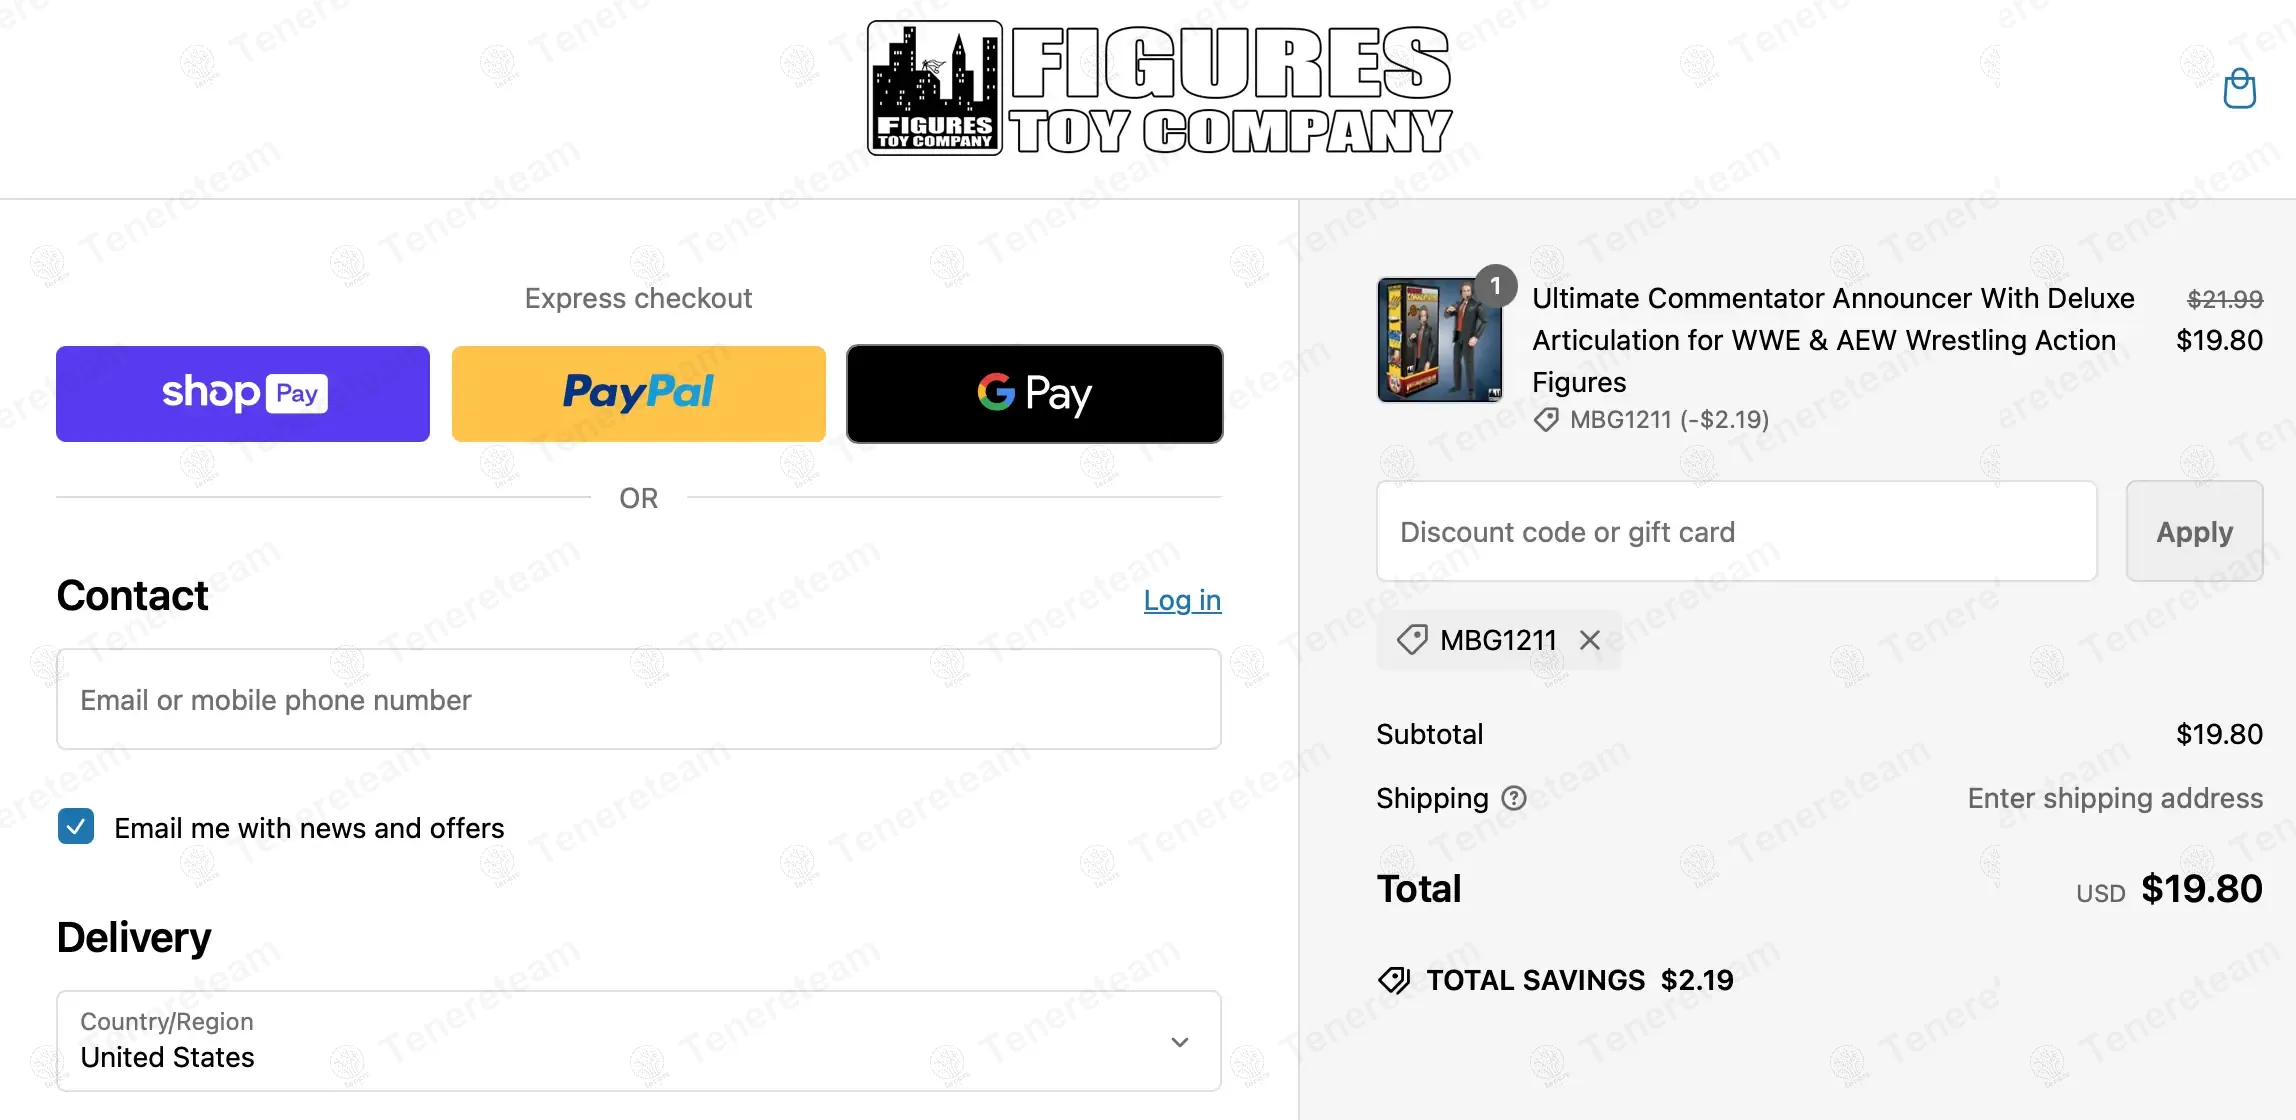Check out using Google Pay
The image size is (2296, 1120).
point(1035,394)
